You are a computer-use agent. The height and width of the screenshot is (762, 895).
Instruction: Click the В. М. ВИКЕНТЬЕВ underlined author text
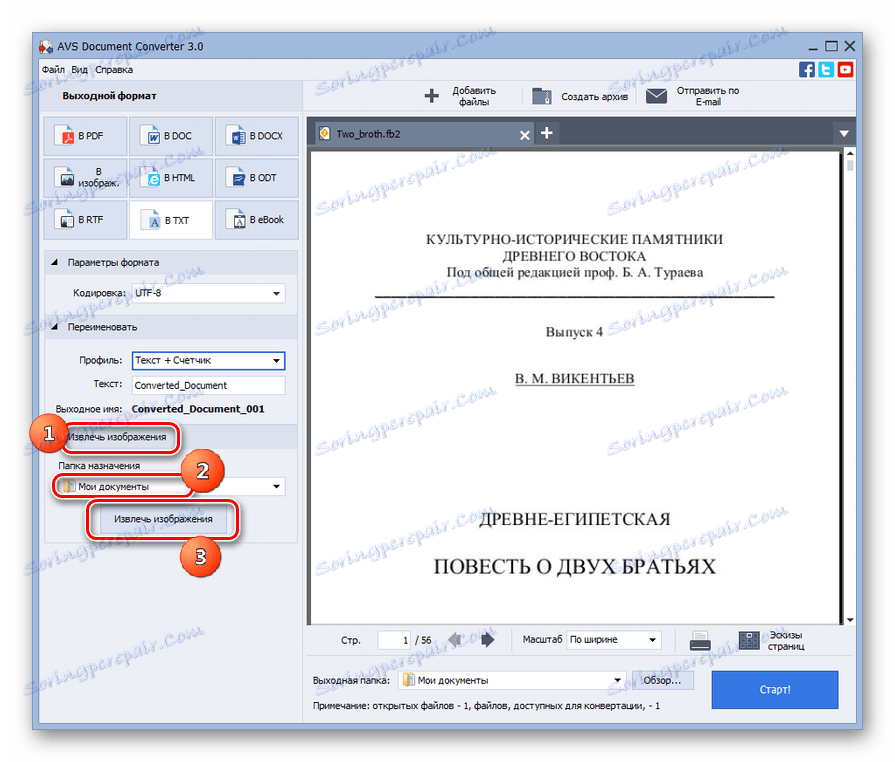574,379
